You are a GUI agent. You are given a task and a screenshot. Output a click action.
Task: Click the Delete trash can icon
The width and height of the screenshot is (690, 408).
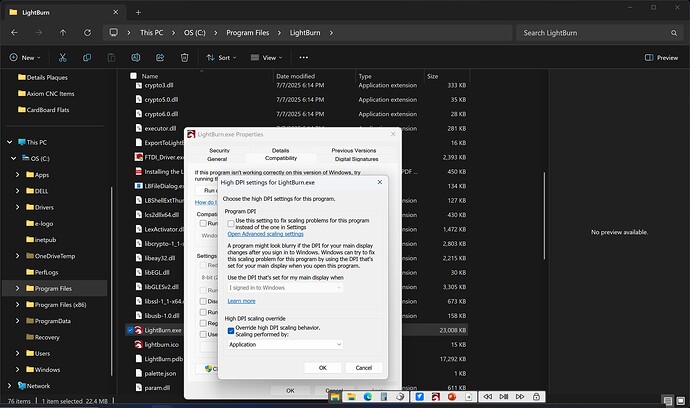coord(184,58)
